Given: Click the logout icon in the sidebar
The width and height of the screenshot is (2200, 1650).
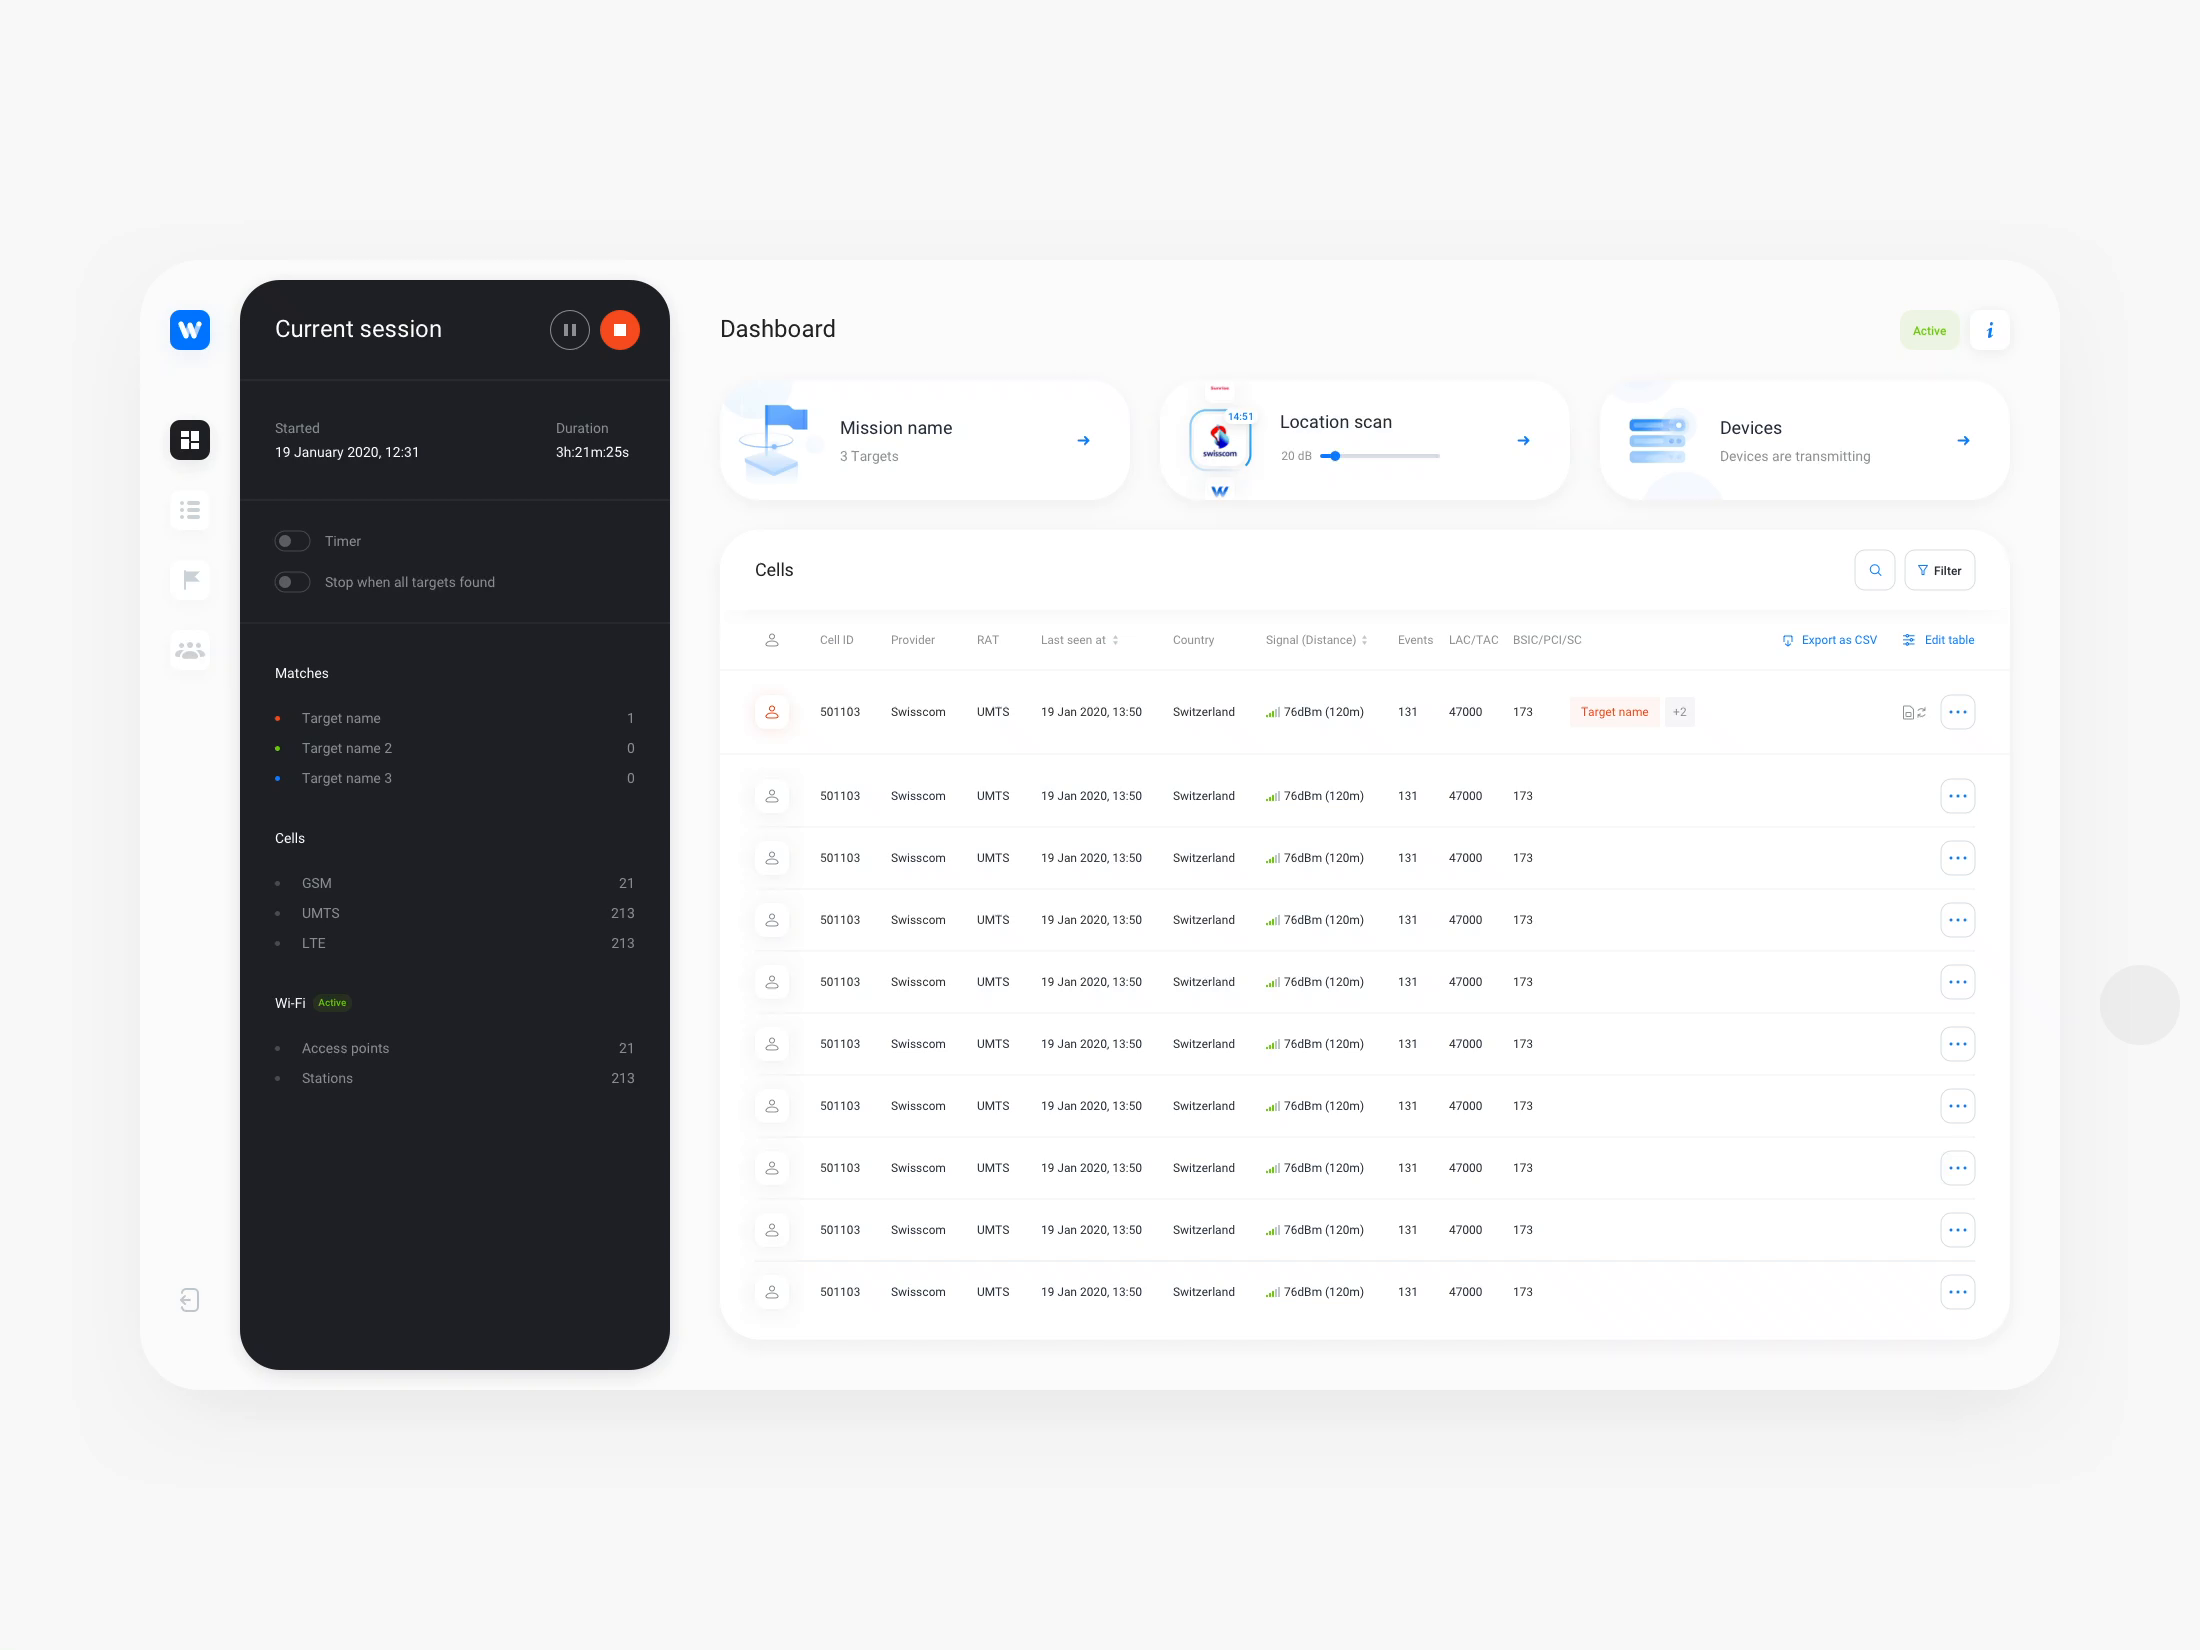Looking at the screenshot, I should coord(190,1300).
